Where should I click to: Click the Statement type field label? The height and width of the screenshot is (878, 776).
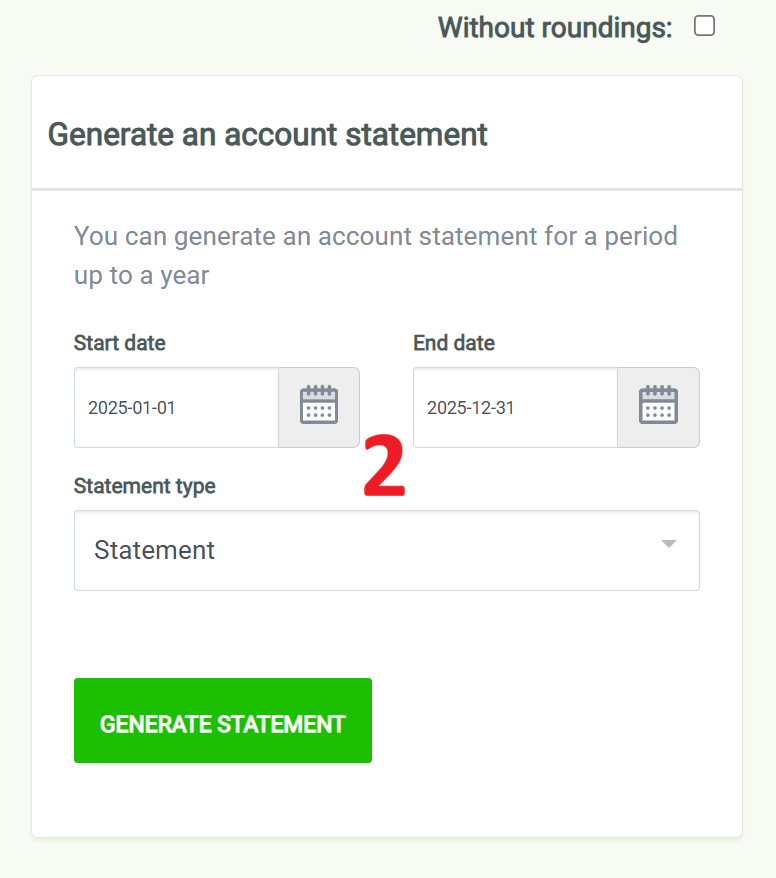(x=145, y=486)
